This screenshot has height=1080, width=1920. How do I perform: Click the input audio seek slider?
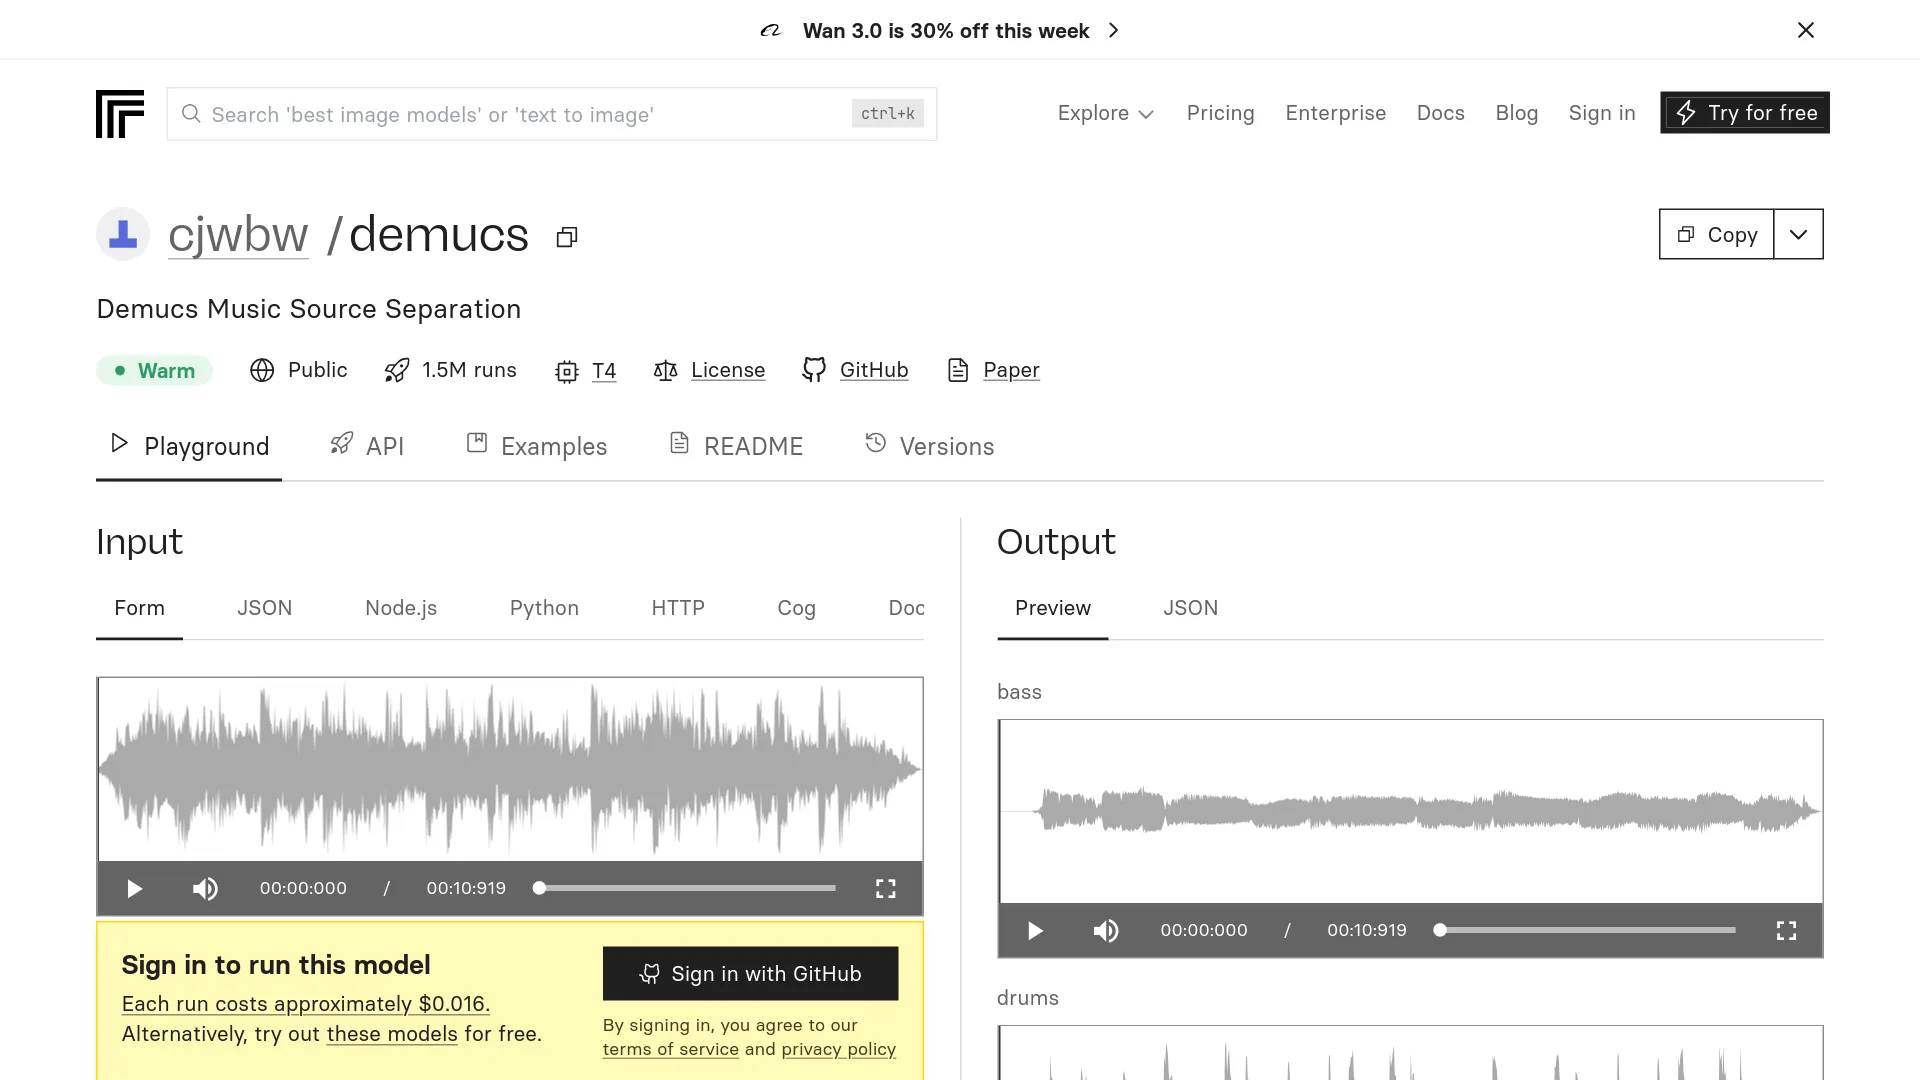pos(686,888)
